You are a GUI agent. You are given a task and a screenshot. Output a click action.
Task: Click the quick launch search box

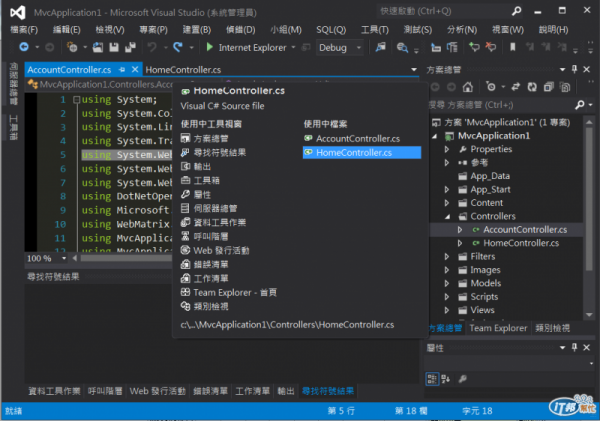444,11
